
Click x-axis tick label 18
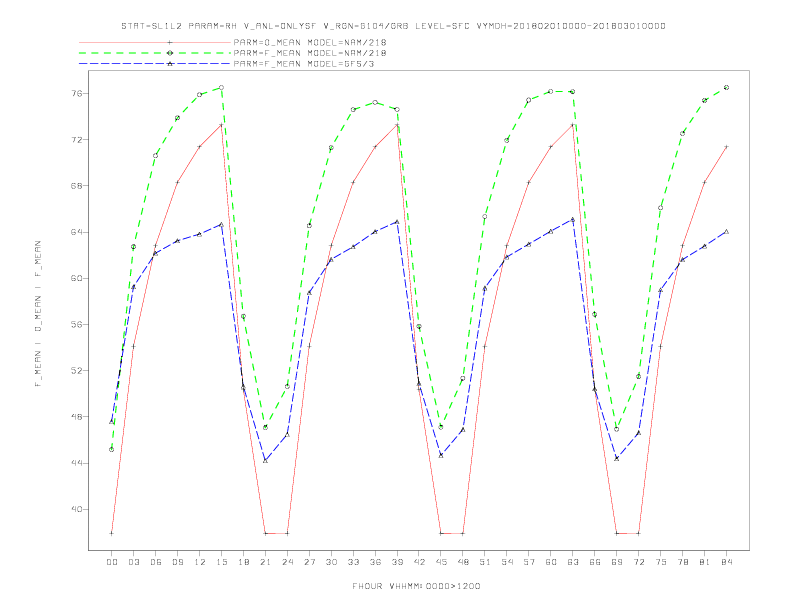pos(243,562)
